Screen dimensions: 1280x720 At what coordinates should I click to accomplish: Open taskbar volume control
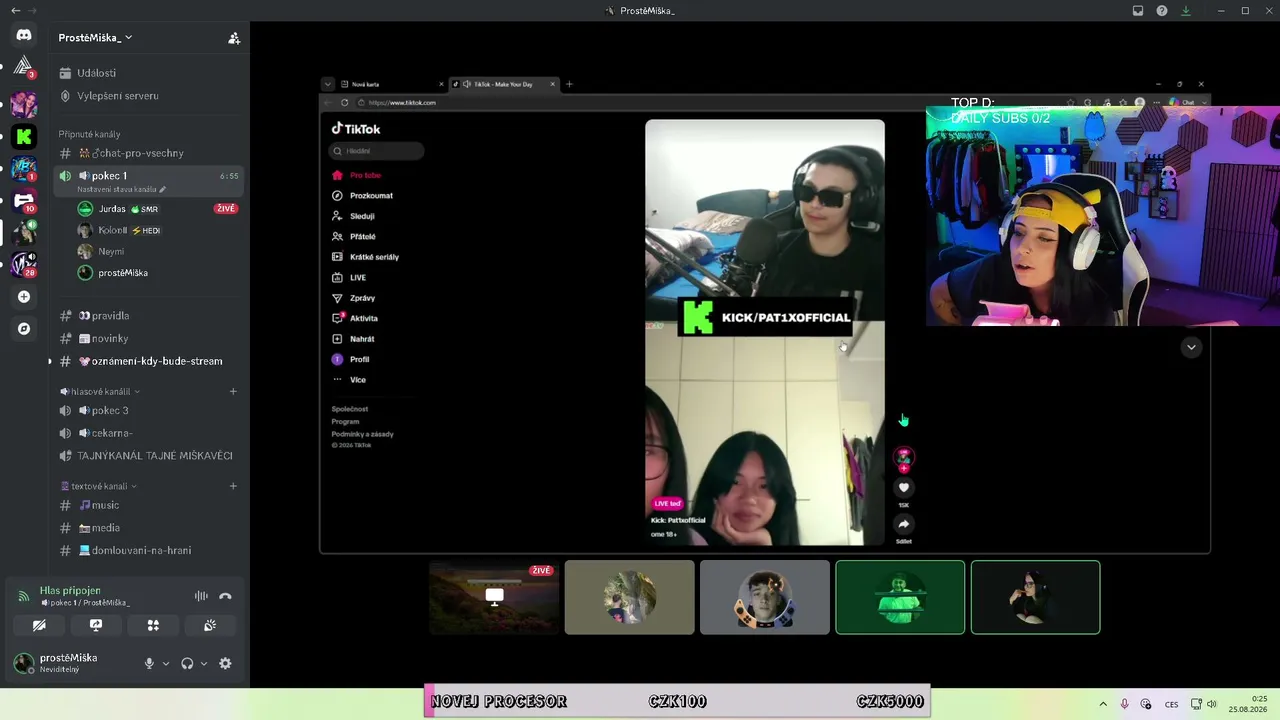click(x=1212, y=704)
